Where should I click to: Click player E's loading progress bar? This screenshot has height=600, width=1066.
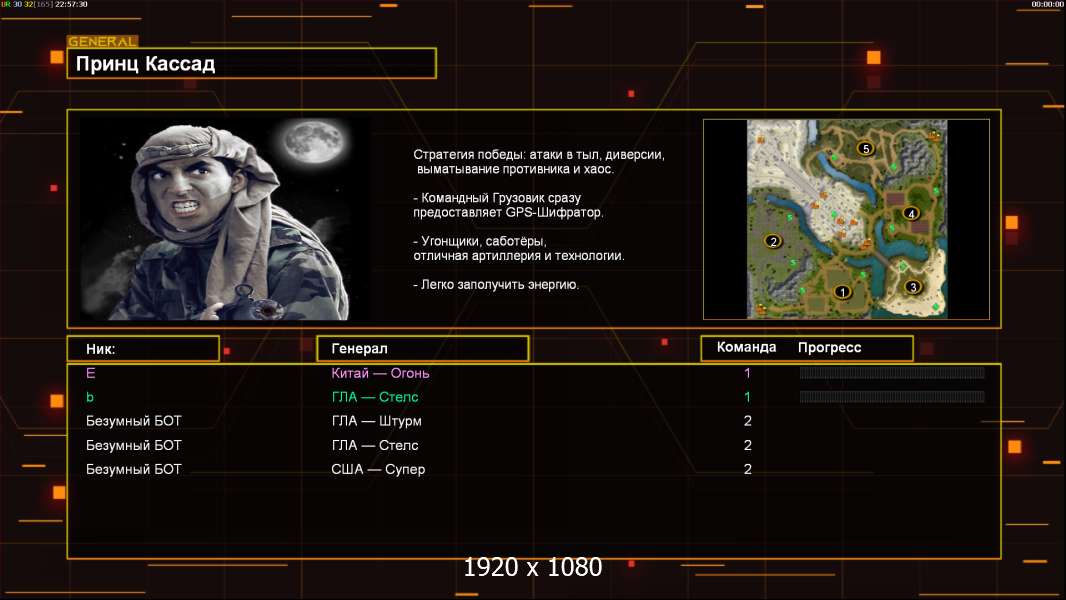(x=892, y=373)
